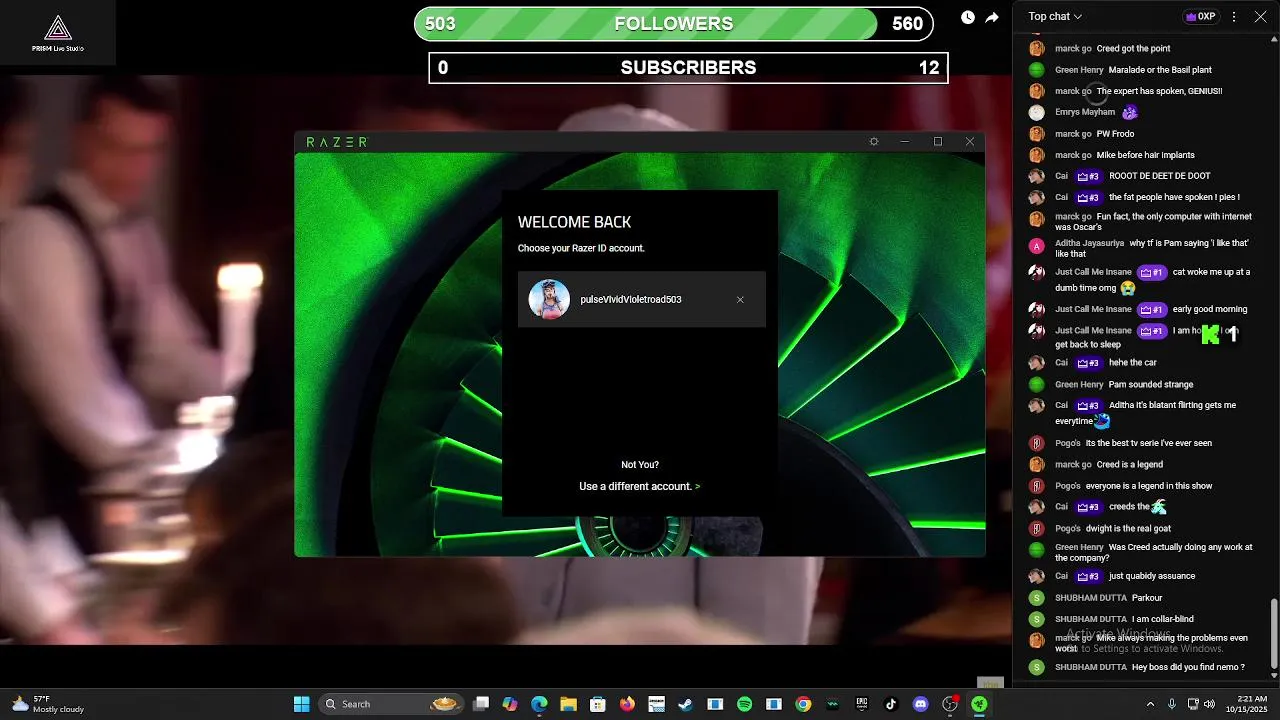Click Pogo's 'dwight is the real goat'

point(1128,528)
